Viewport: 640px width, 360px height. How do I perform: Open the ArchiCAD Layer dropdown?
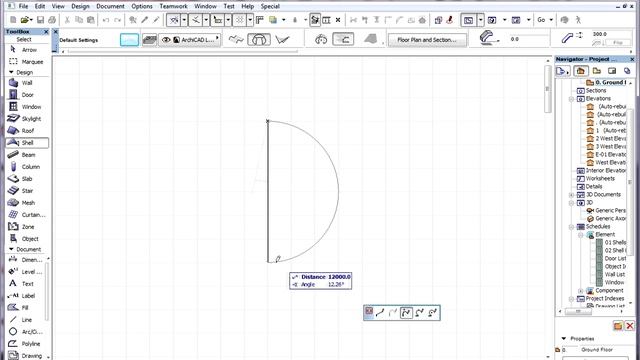click(190, 40)
